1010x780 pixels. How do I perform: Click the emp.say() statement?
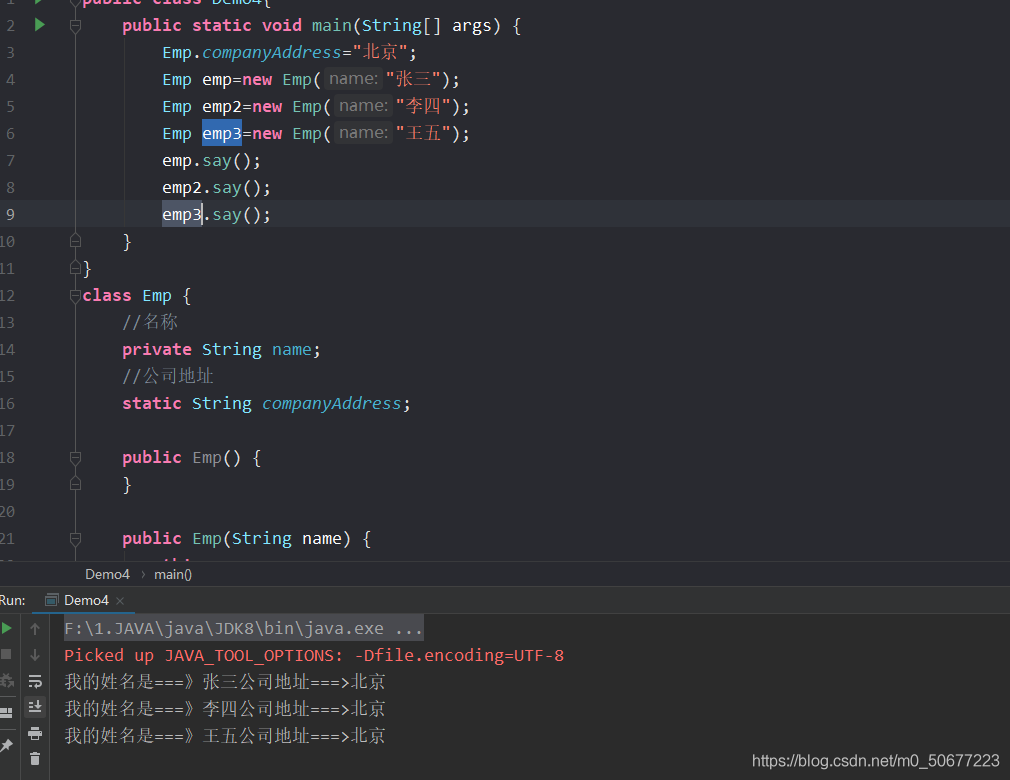tap(211, 160)
